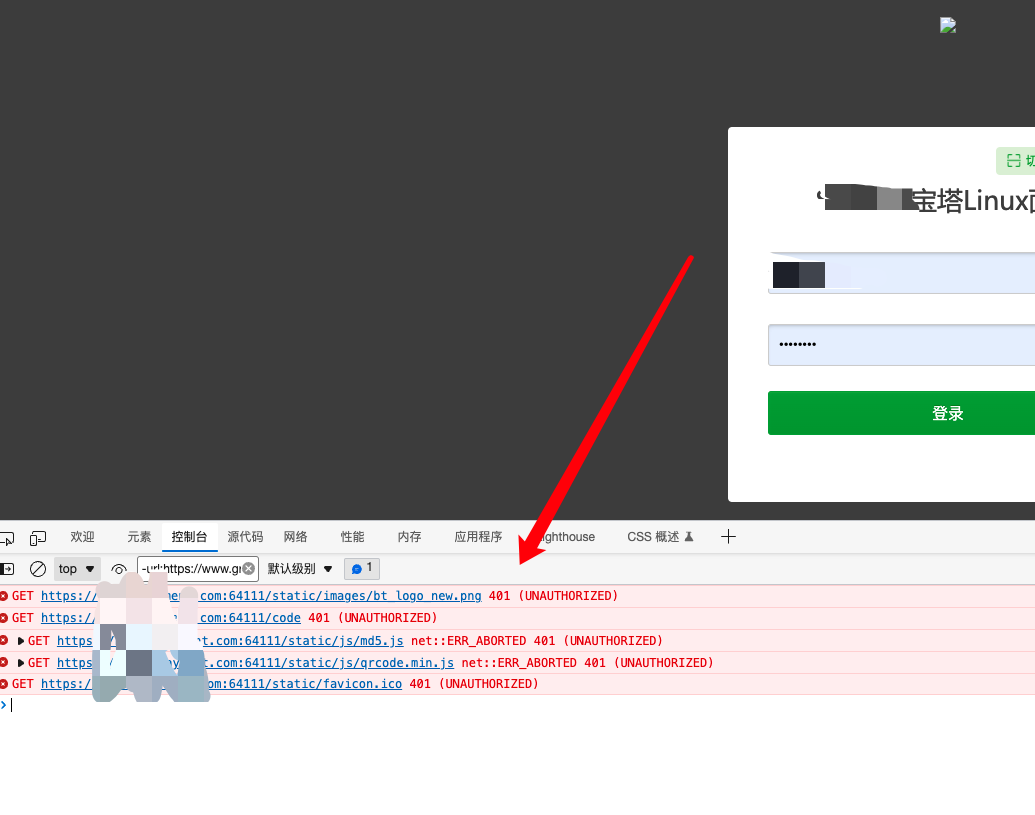Toggle device emulation icon in DevTools
1035x815 pixels.
click(x=38, y=538)
